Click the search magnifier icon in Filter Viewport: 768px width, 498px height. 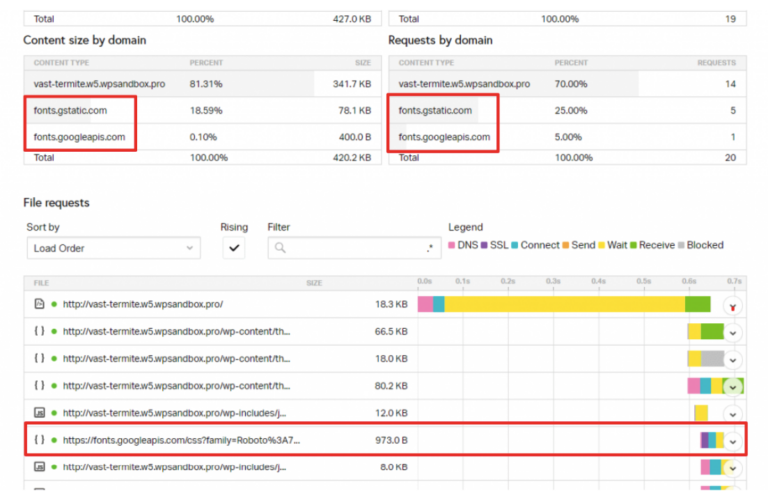[281, 248]
